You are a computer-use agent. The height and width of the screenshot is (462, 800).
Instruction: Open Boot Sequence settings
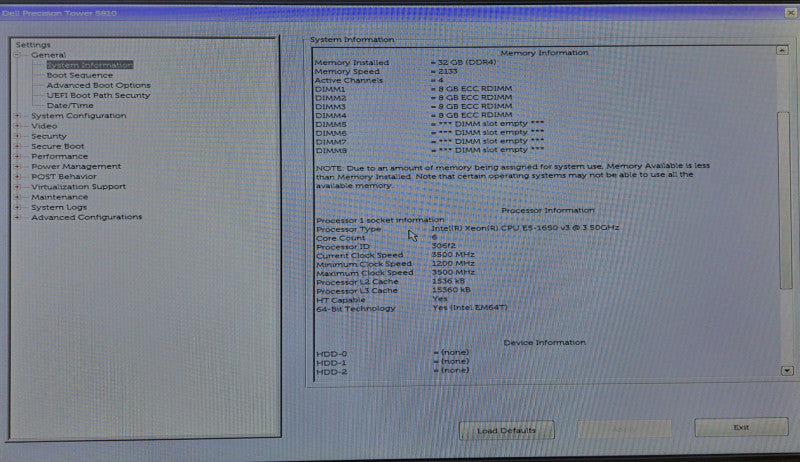pos(80,75)
